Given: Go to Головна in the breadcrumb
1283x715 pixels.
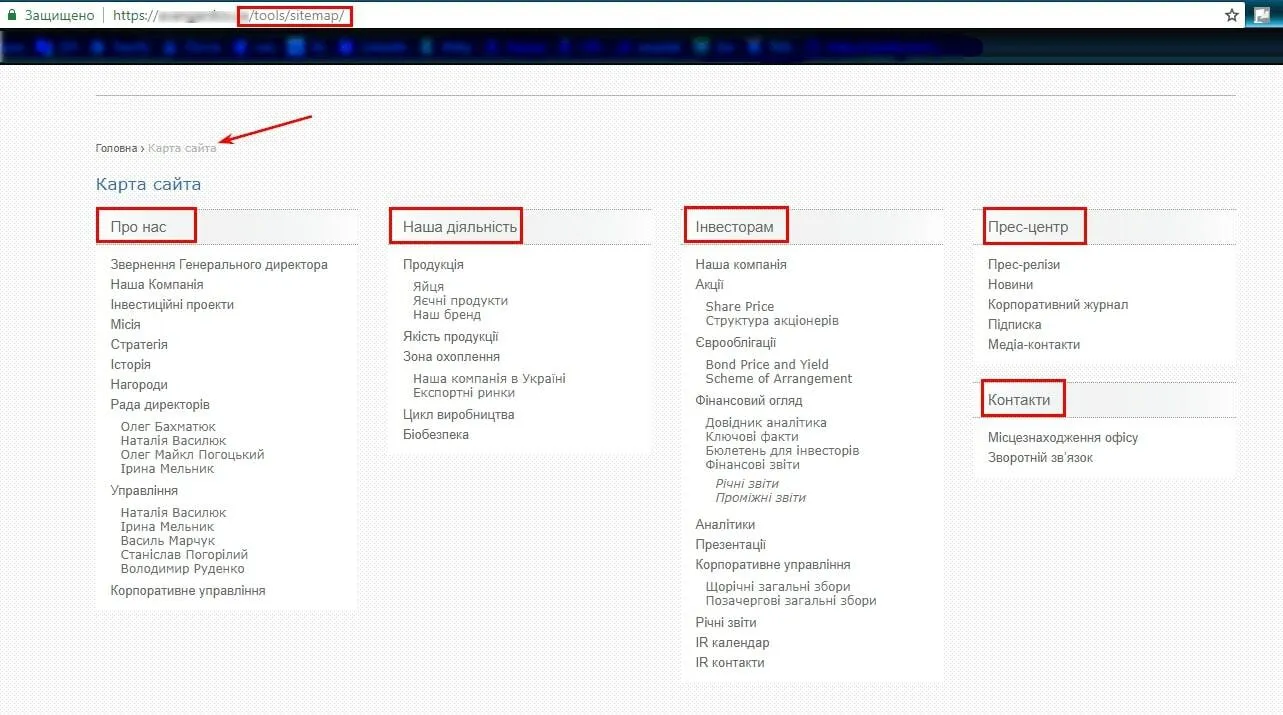Looking at the screenshot, I should (x=116, y=148).
